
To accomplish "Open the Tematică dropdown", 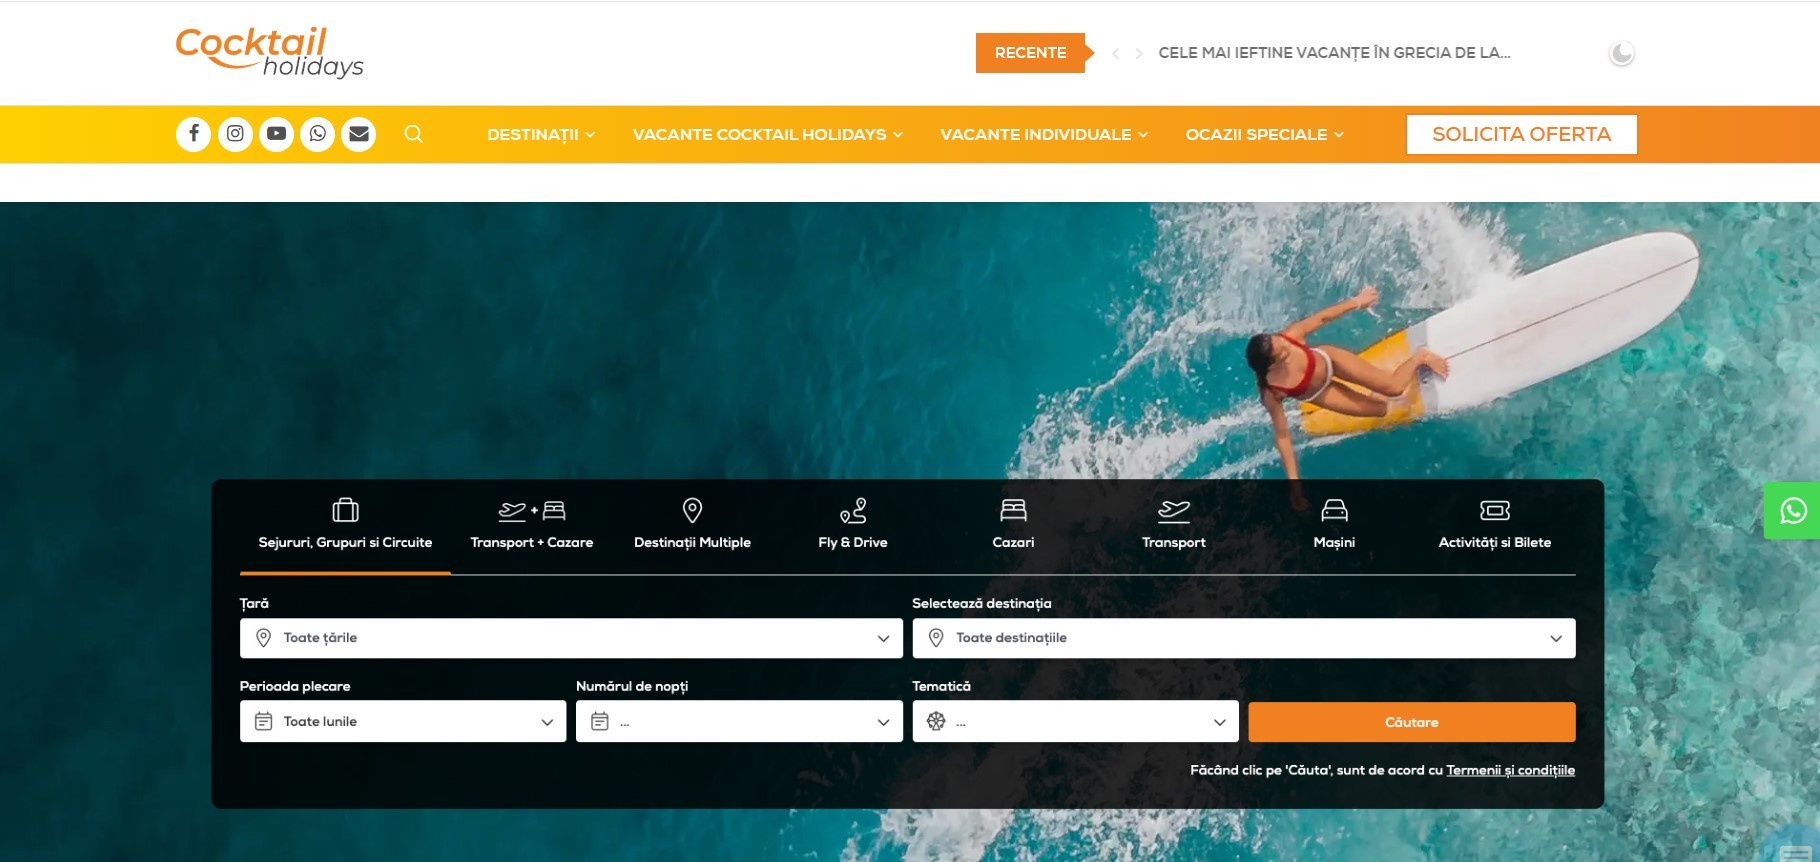I will [x=1075, y=721].
